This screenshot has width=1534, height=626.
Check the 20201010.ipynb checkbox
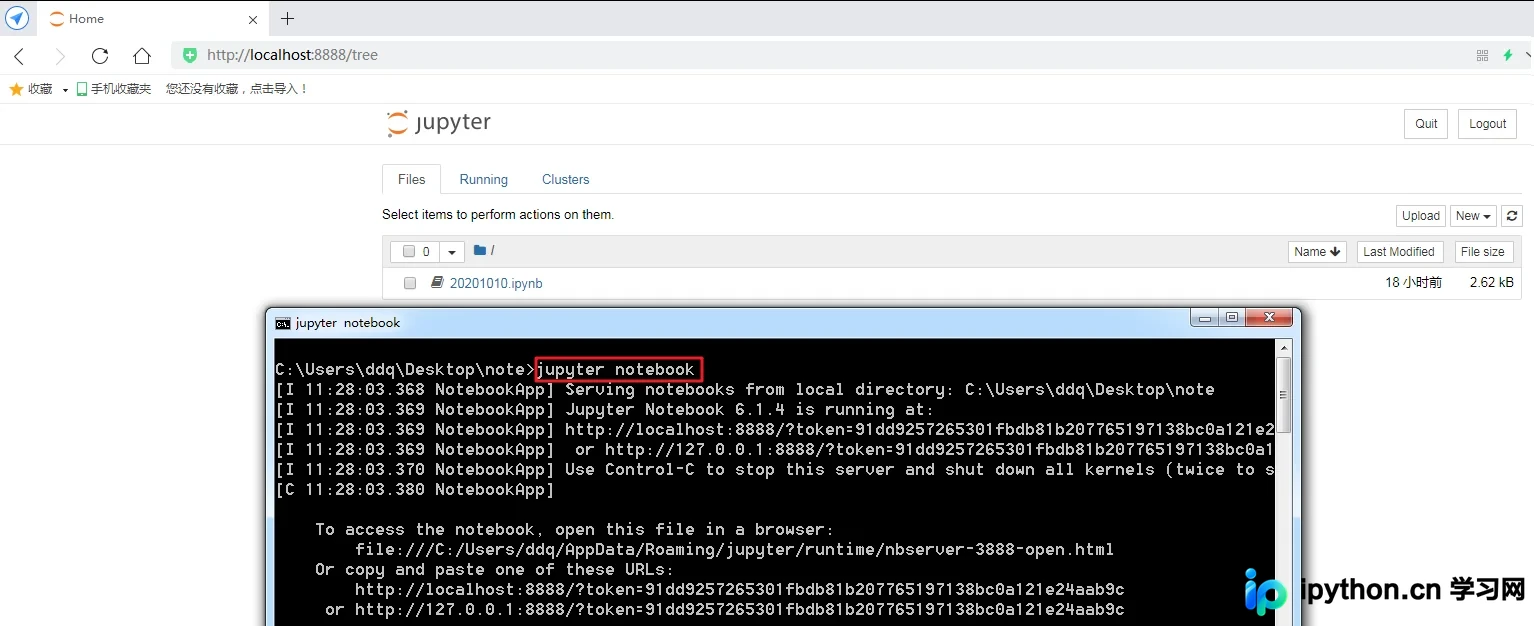click(x=410, y=284)
